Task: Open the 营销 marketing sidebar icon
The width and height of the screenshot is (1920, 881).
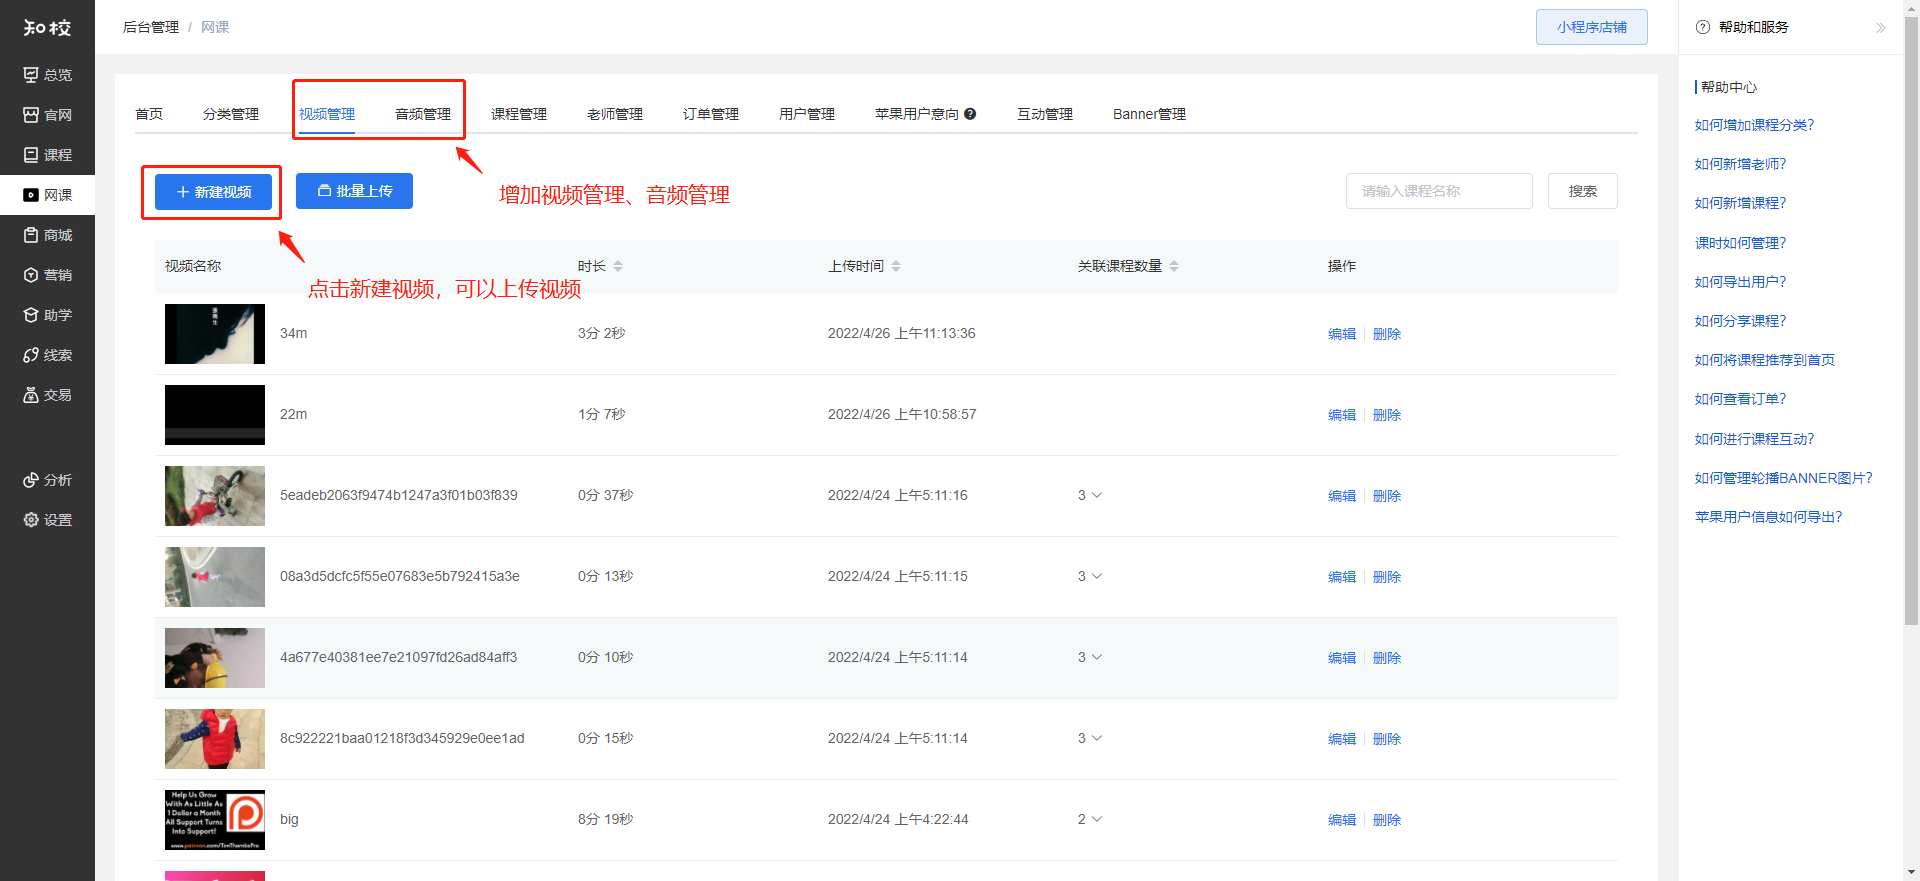Action: click(31, 275)
